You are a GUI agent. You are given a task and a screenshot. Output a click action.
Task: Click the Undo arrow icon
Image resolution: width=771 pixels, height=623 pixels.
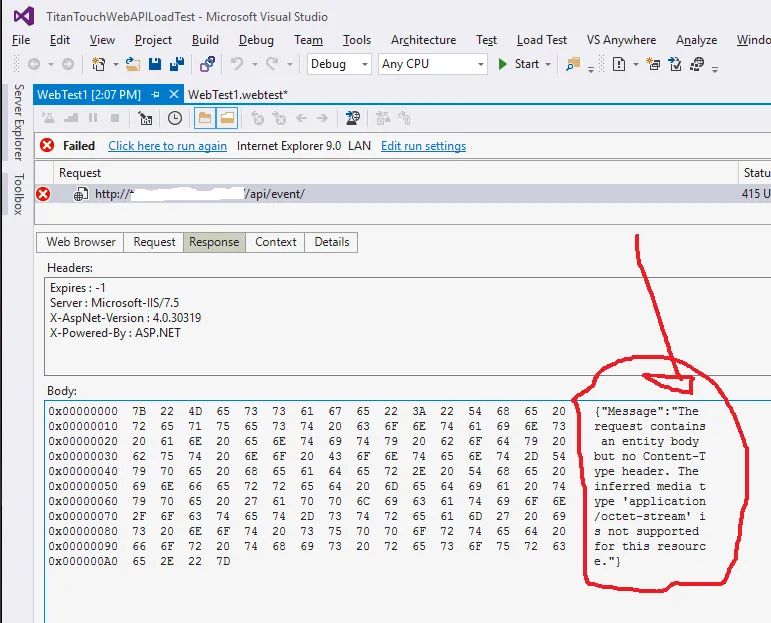coord(237,64)
